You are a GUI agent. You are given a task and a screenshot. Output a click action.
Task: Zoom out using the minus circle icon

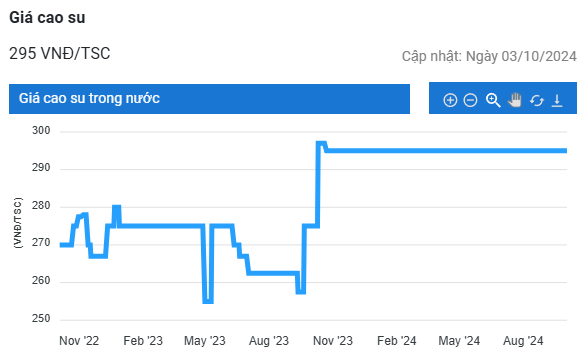coord(470,100)
